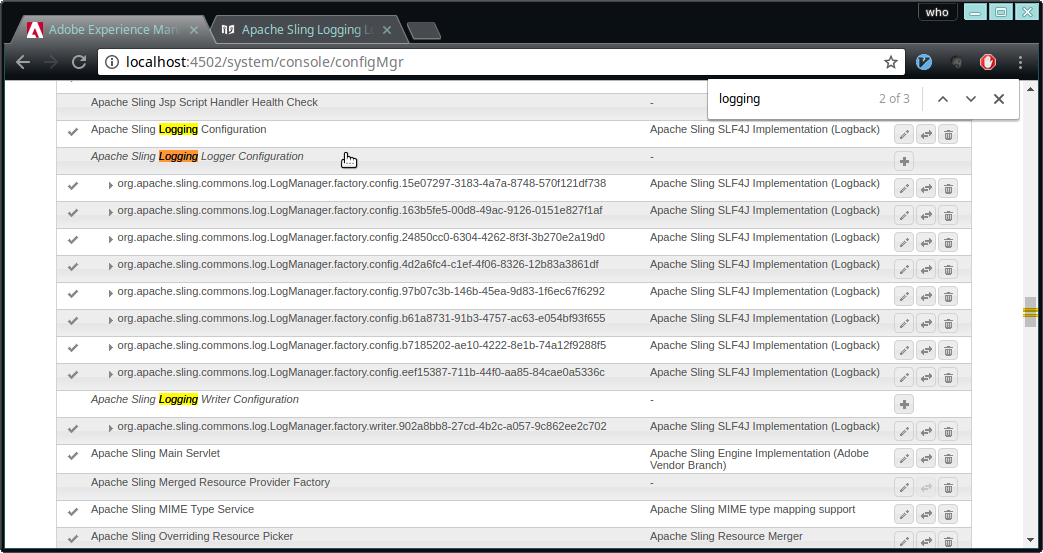
Task: Unbind the Apache Sling Main Servlet configuration
Action: tap(926, 459)
